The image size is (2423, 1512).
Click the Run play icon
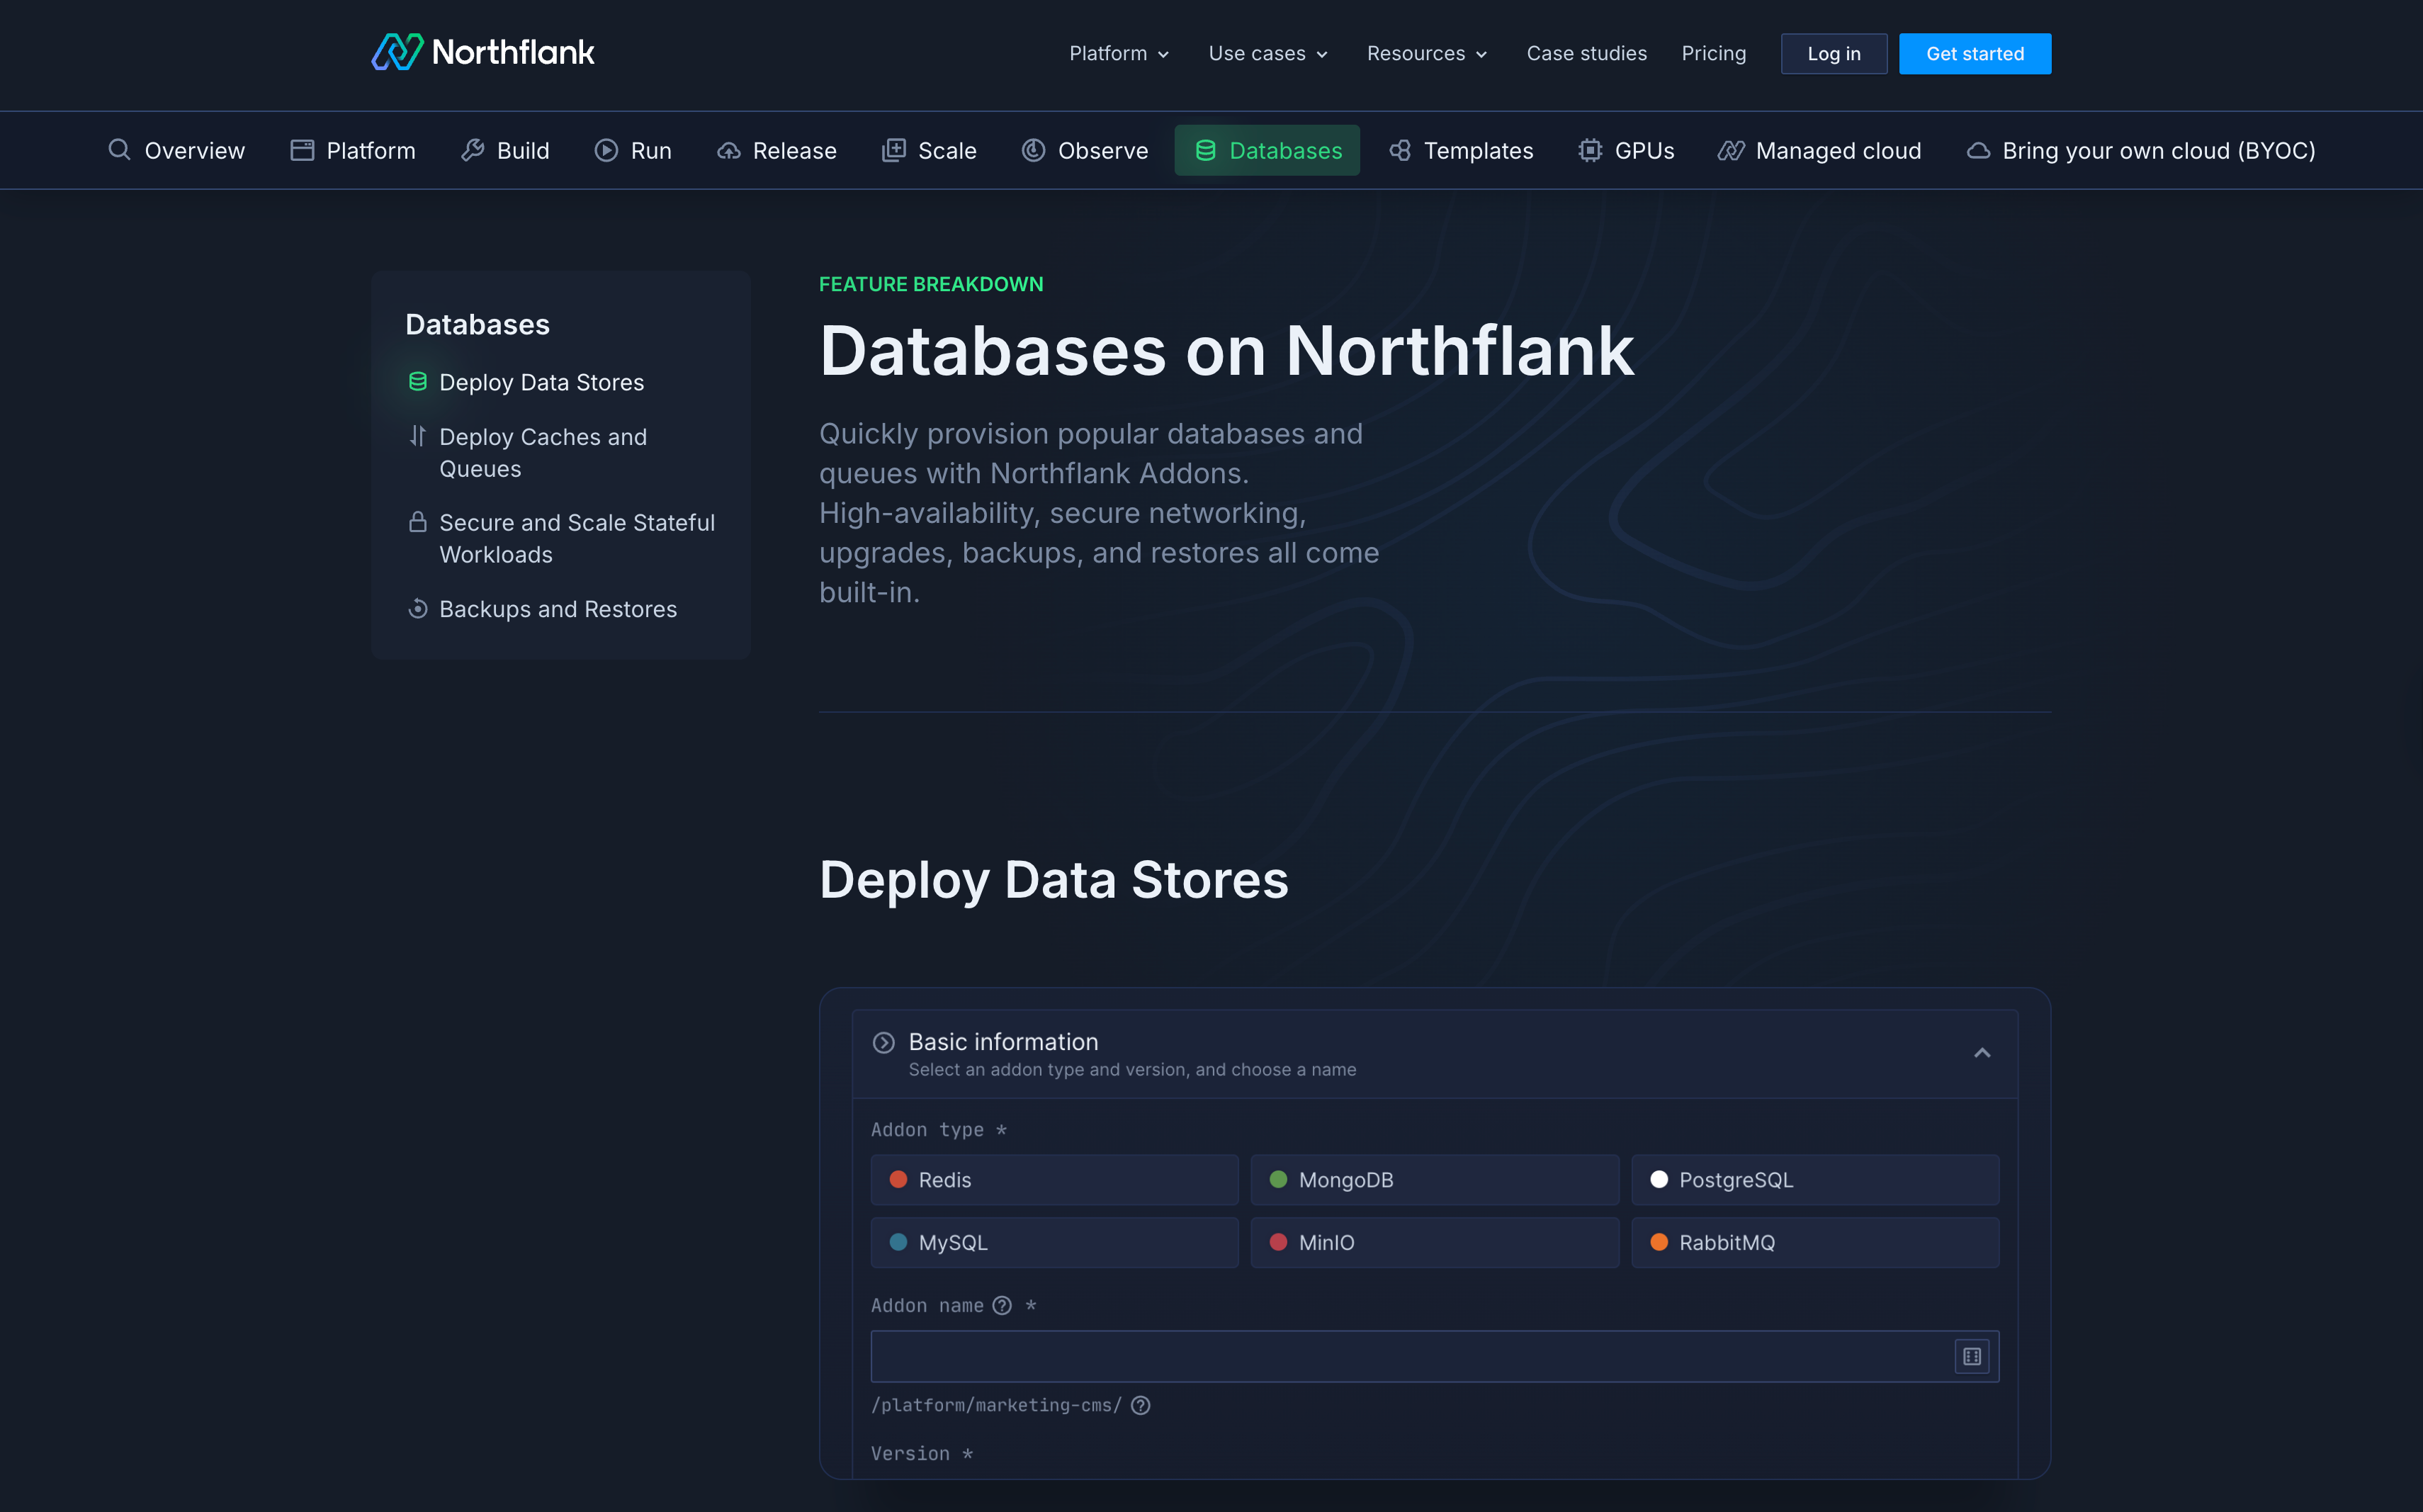pyautogui.click(x=606, y=150)
